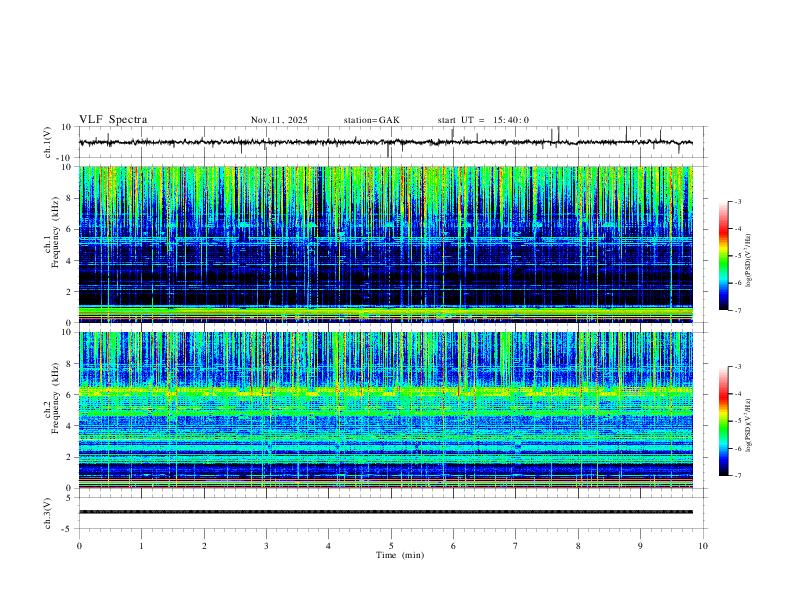The width and height of the screenshot is (792, 612).
Task: Click the 10 kHz tick label on ch.2 spectrogram
Action: (67, 332)
